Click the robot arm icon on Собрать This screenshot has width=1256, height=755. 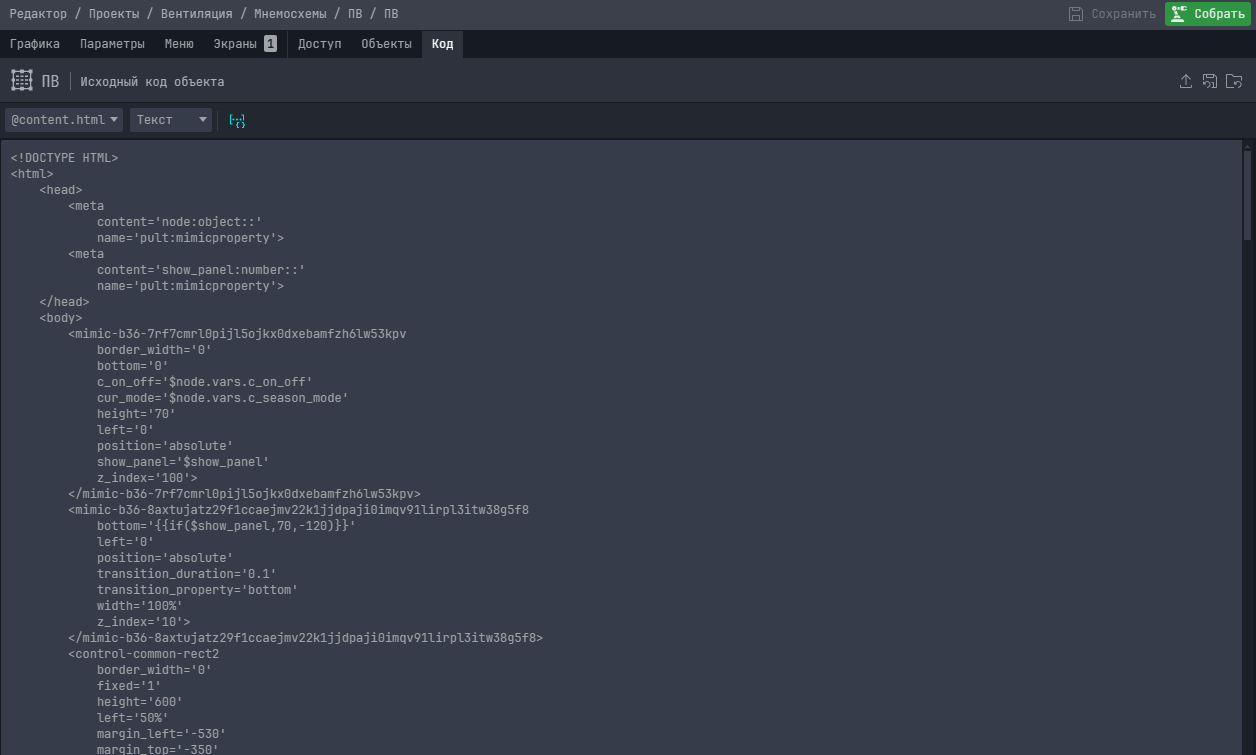click(1179, 14)
